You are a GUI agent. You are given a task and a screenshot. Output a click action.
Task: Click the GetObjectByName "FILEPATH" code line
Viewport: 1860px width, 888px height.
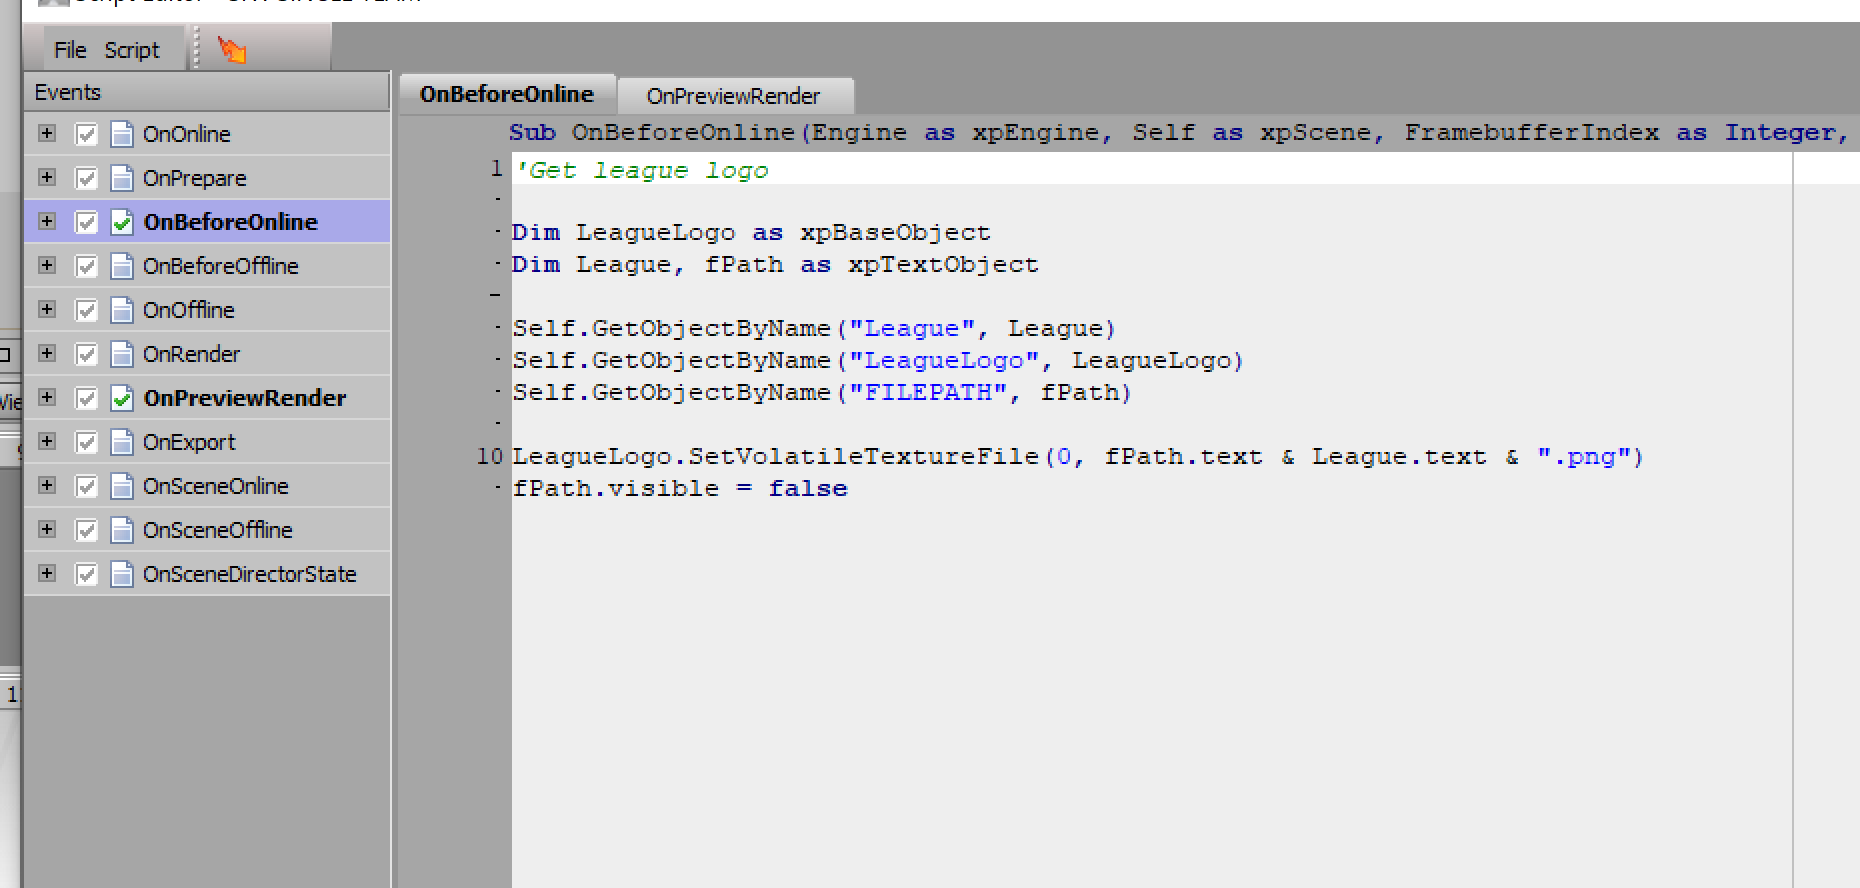point(822,393)
